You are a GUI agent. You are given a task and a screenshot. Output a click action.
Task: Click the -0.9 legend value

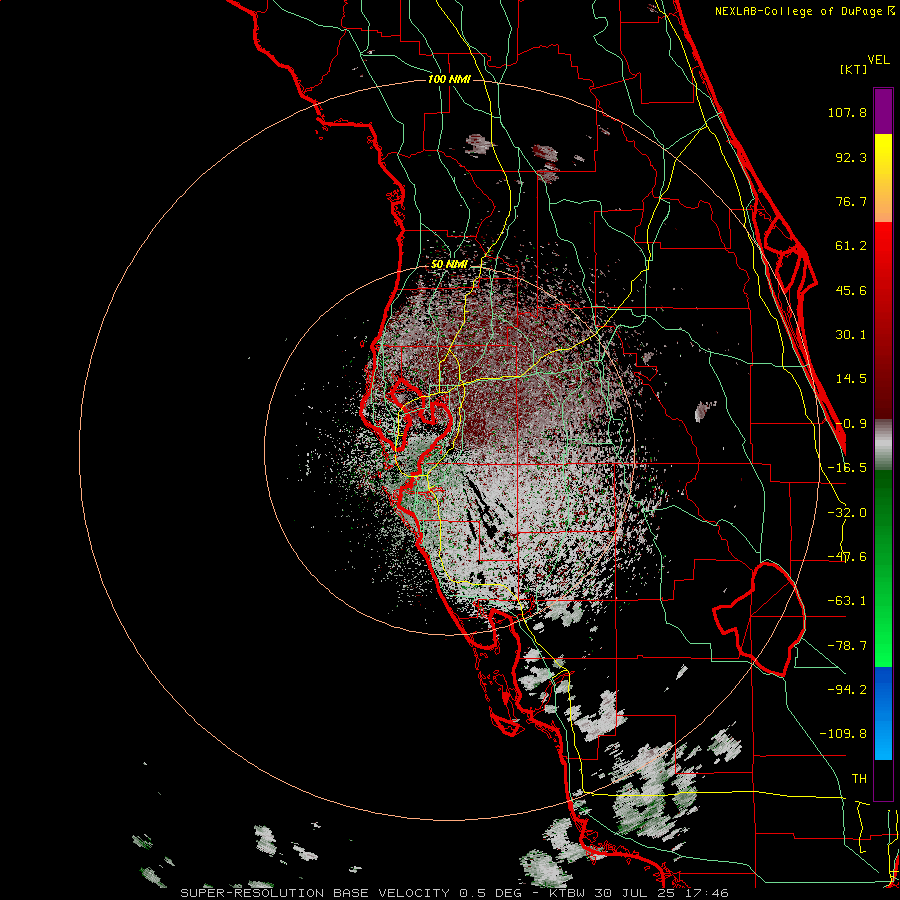[x=851, y=424]
